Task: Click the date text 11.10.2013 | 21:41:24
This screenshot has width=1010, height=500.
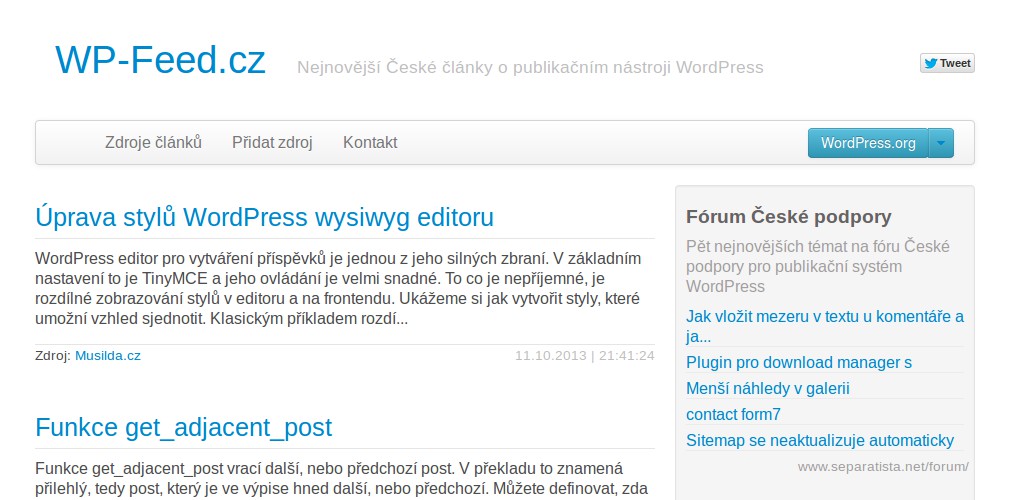Action: pos(585,356)
